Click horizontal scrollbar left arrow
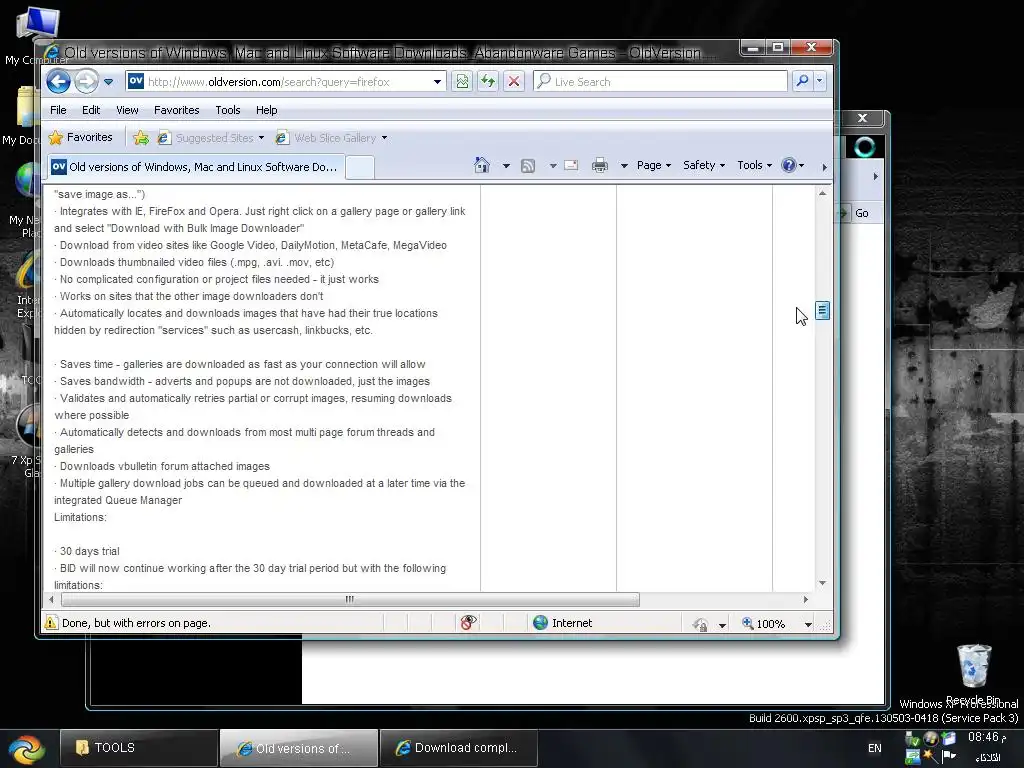The width and height of the screenshot is (1024, 768). pyautogui.click(x=52, y=600)
